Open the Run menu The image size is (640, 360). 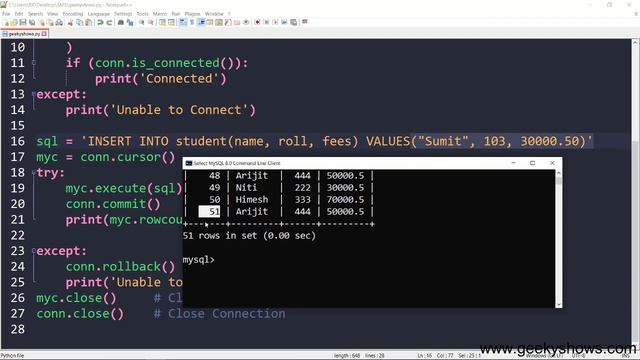176,14
